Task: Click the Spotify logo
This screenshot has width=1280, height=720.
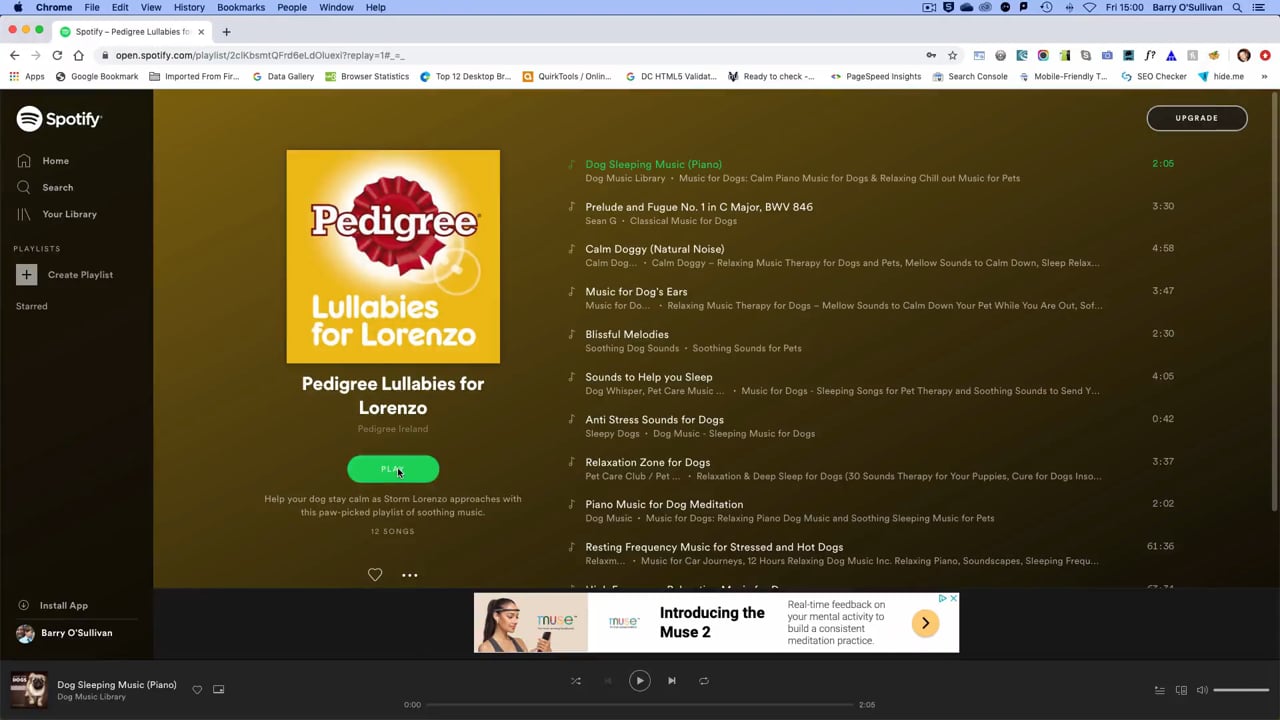Action: point(59,119)
